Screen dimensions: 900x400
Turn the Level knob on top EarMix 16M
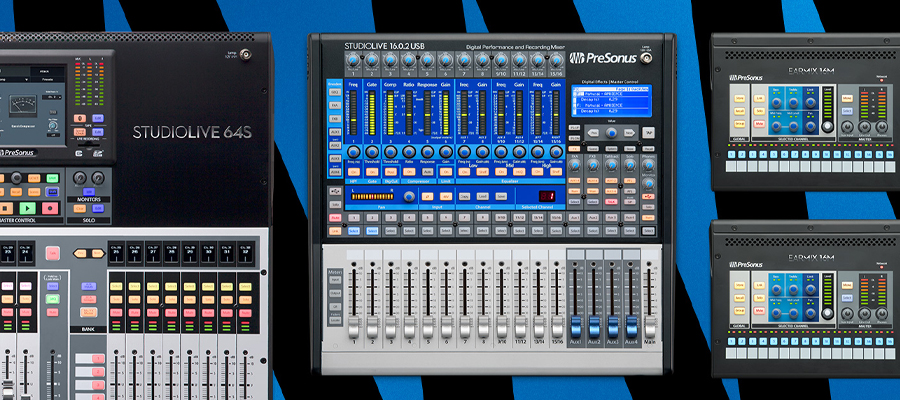click(x=828, y=126)
